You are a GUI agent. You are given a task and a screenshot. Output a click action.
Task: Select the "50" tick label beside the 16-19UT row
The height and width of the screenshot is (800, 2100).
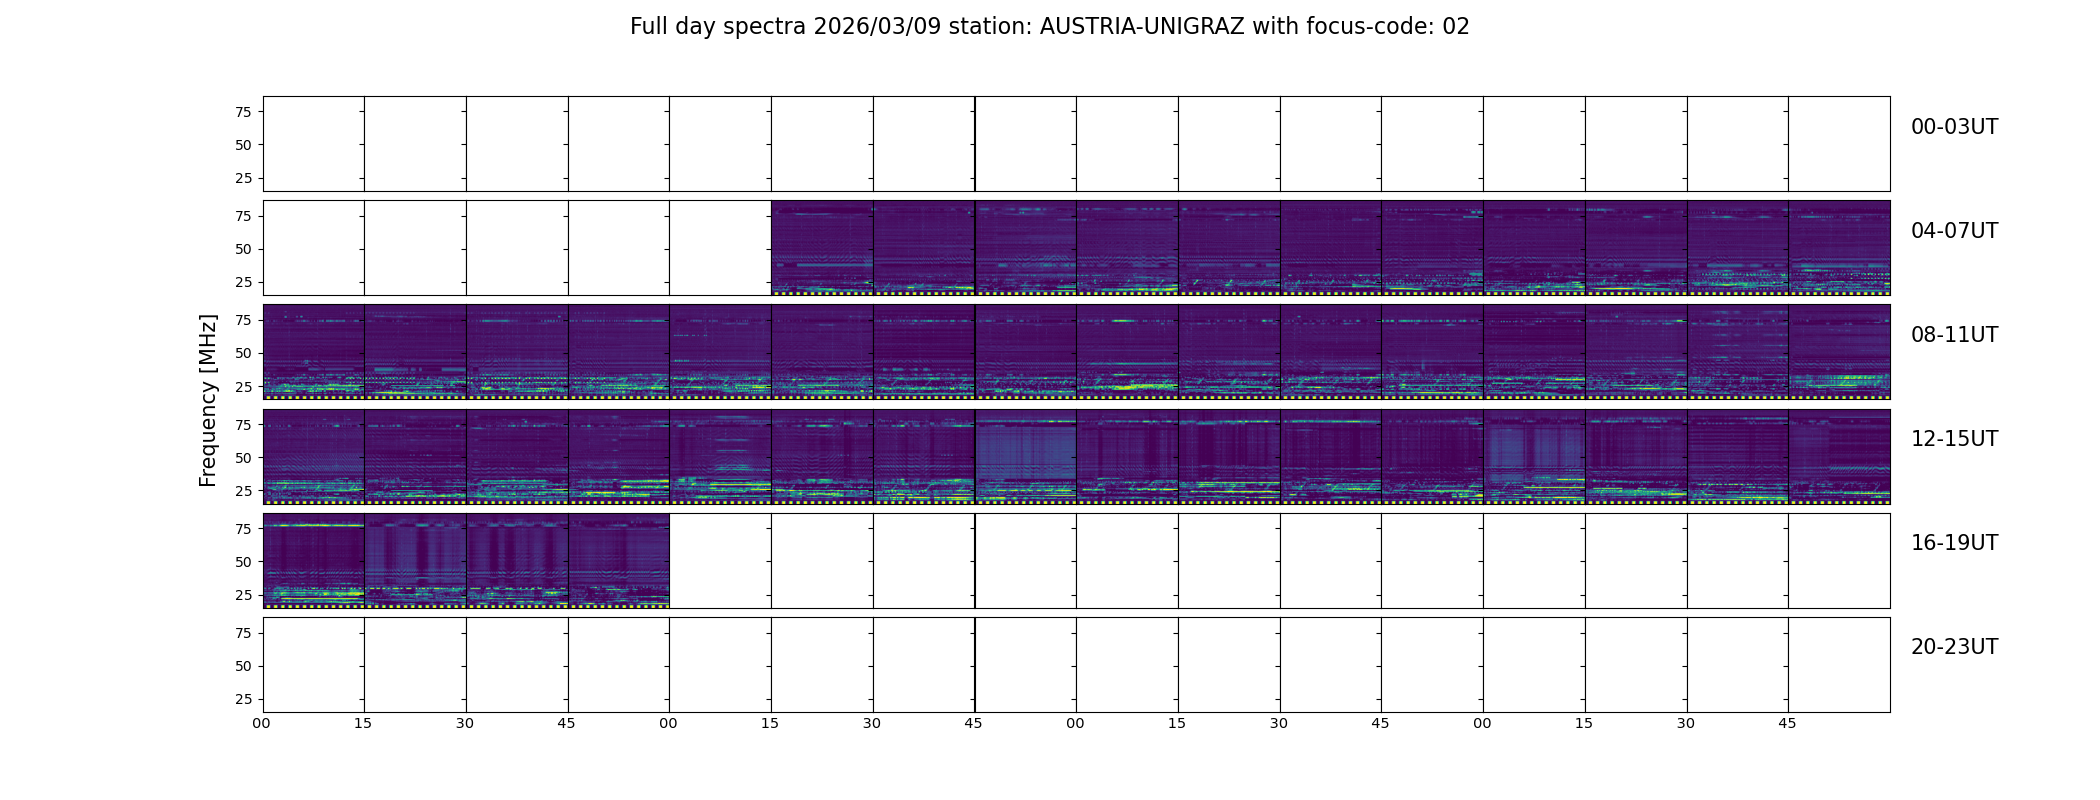coord(243,562)
